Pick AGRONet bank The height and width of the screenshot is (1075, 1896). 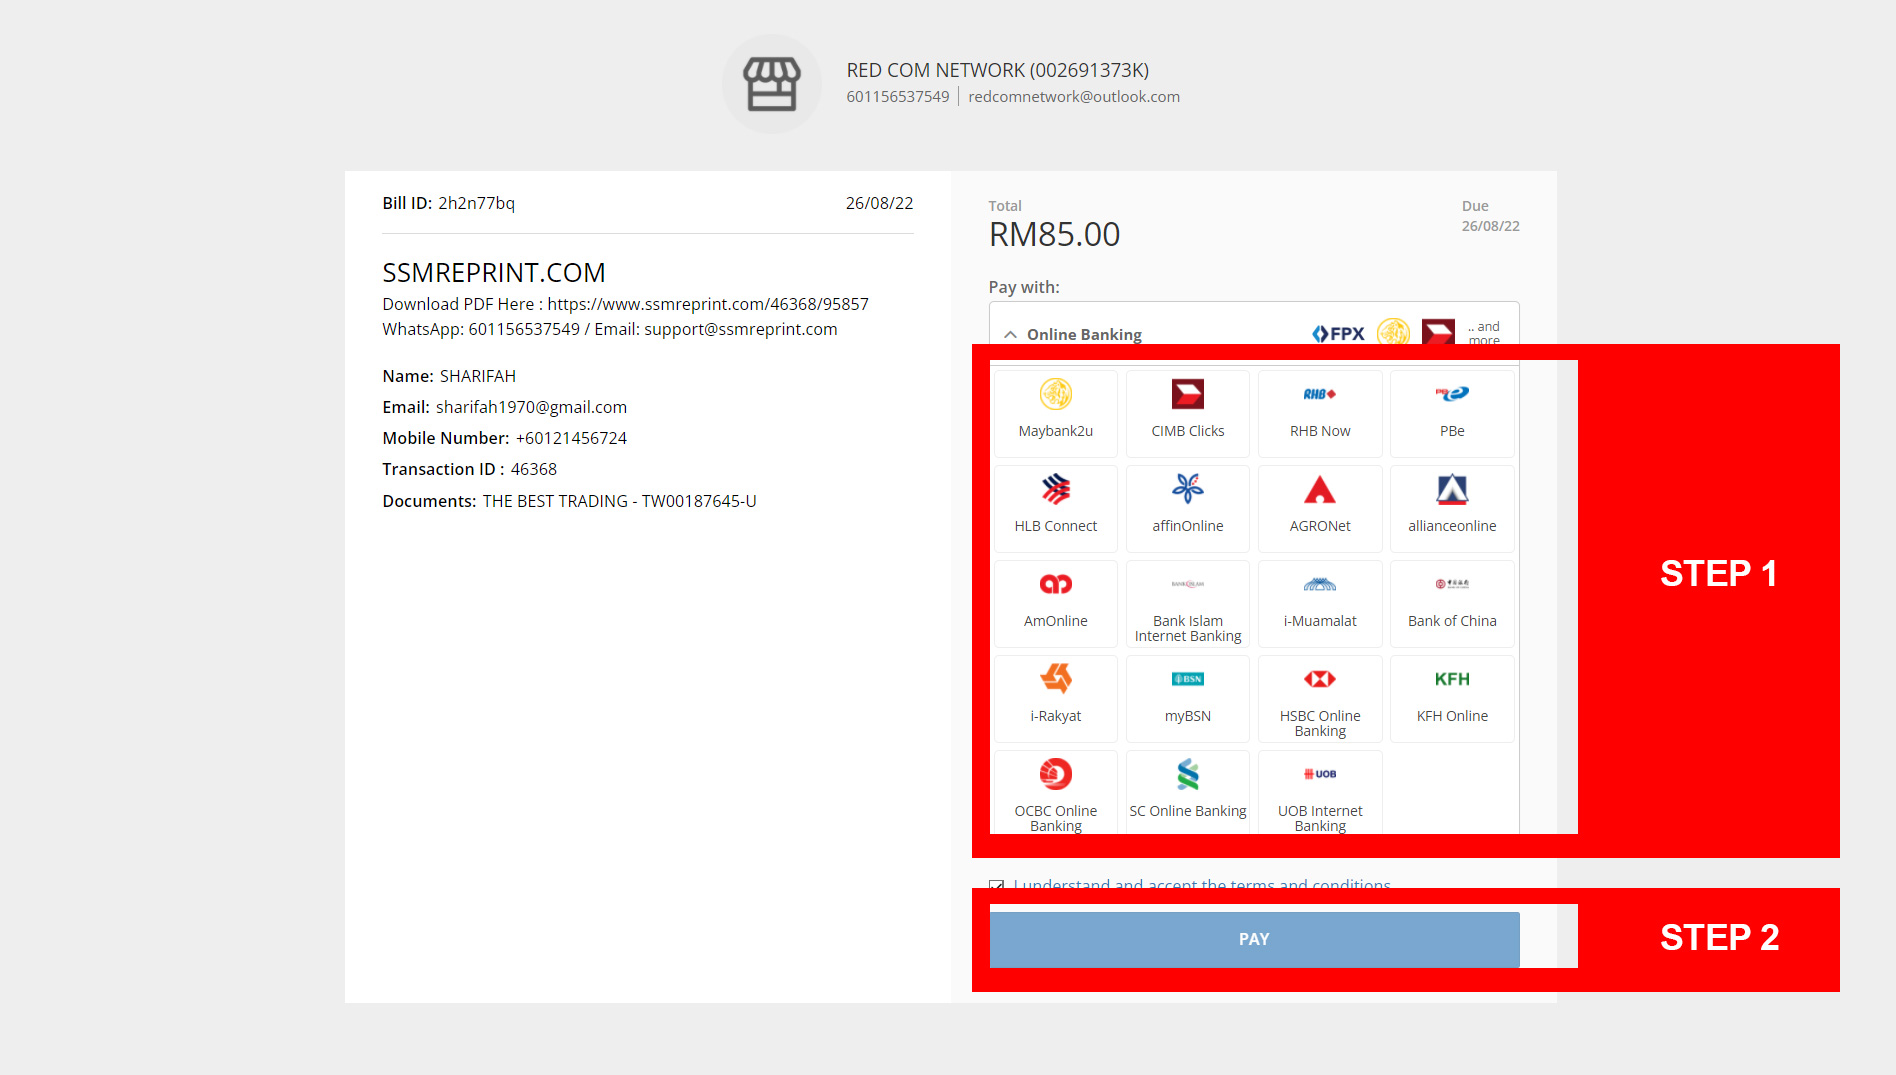(1320, 508)
